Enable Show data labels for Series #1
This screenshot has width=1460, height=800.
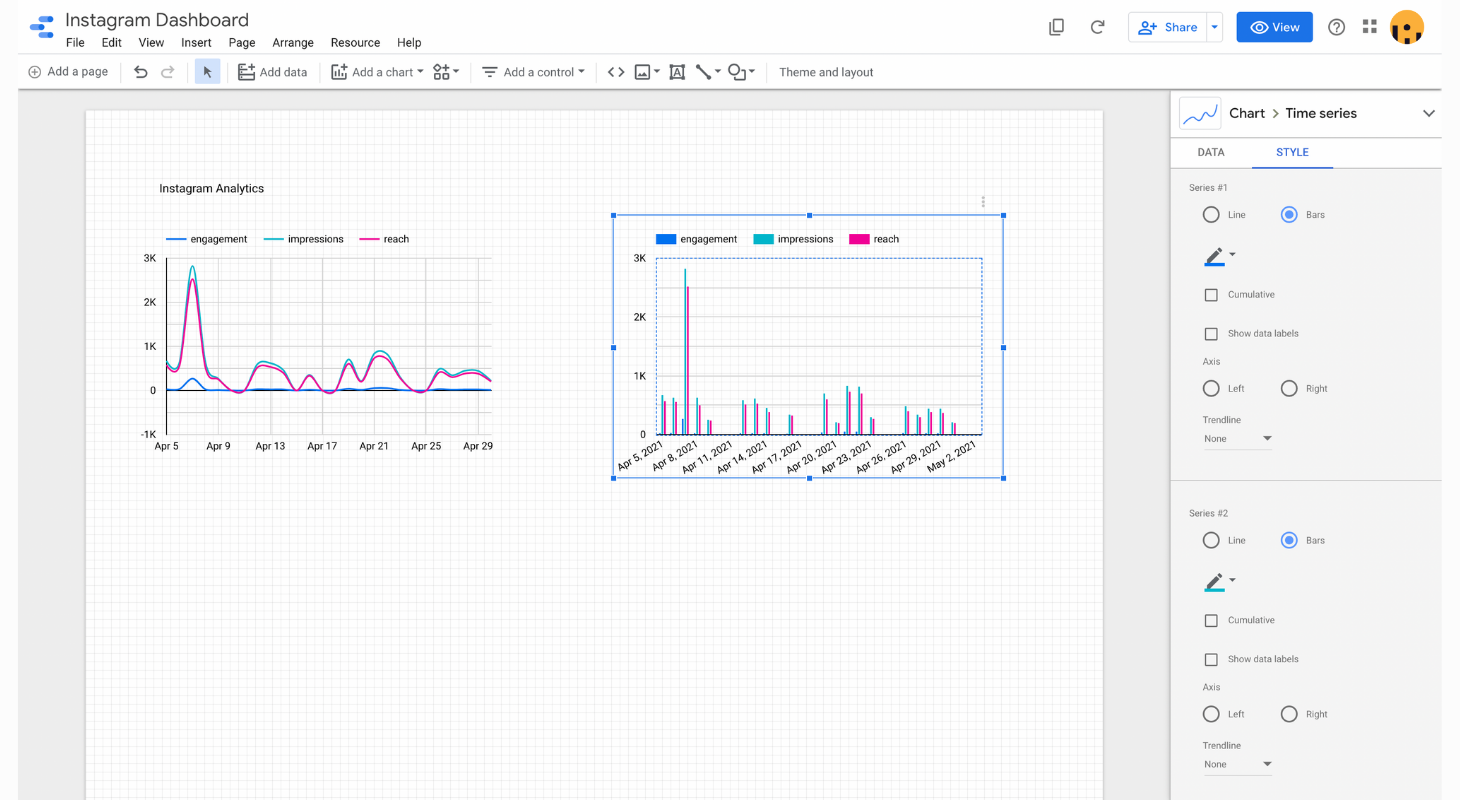coord(1211,334)
